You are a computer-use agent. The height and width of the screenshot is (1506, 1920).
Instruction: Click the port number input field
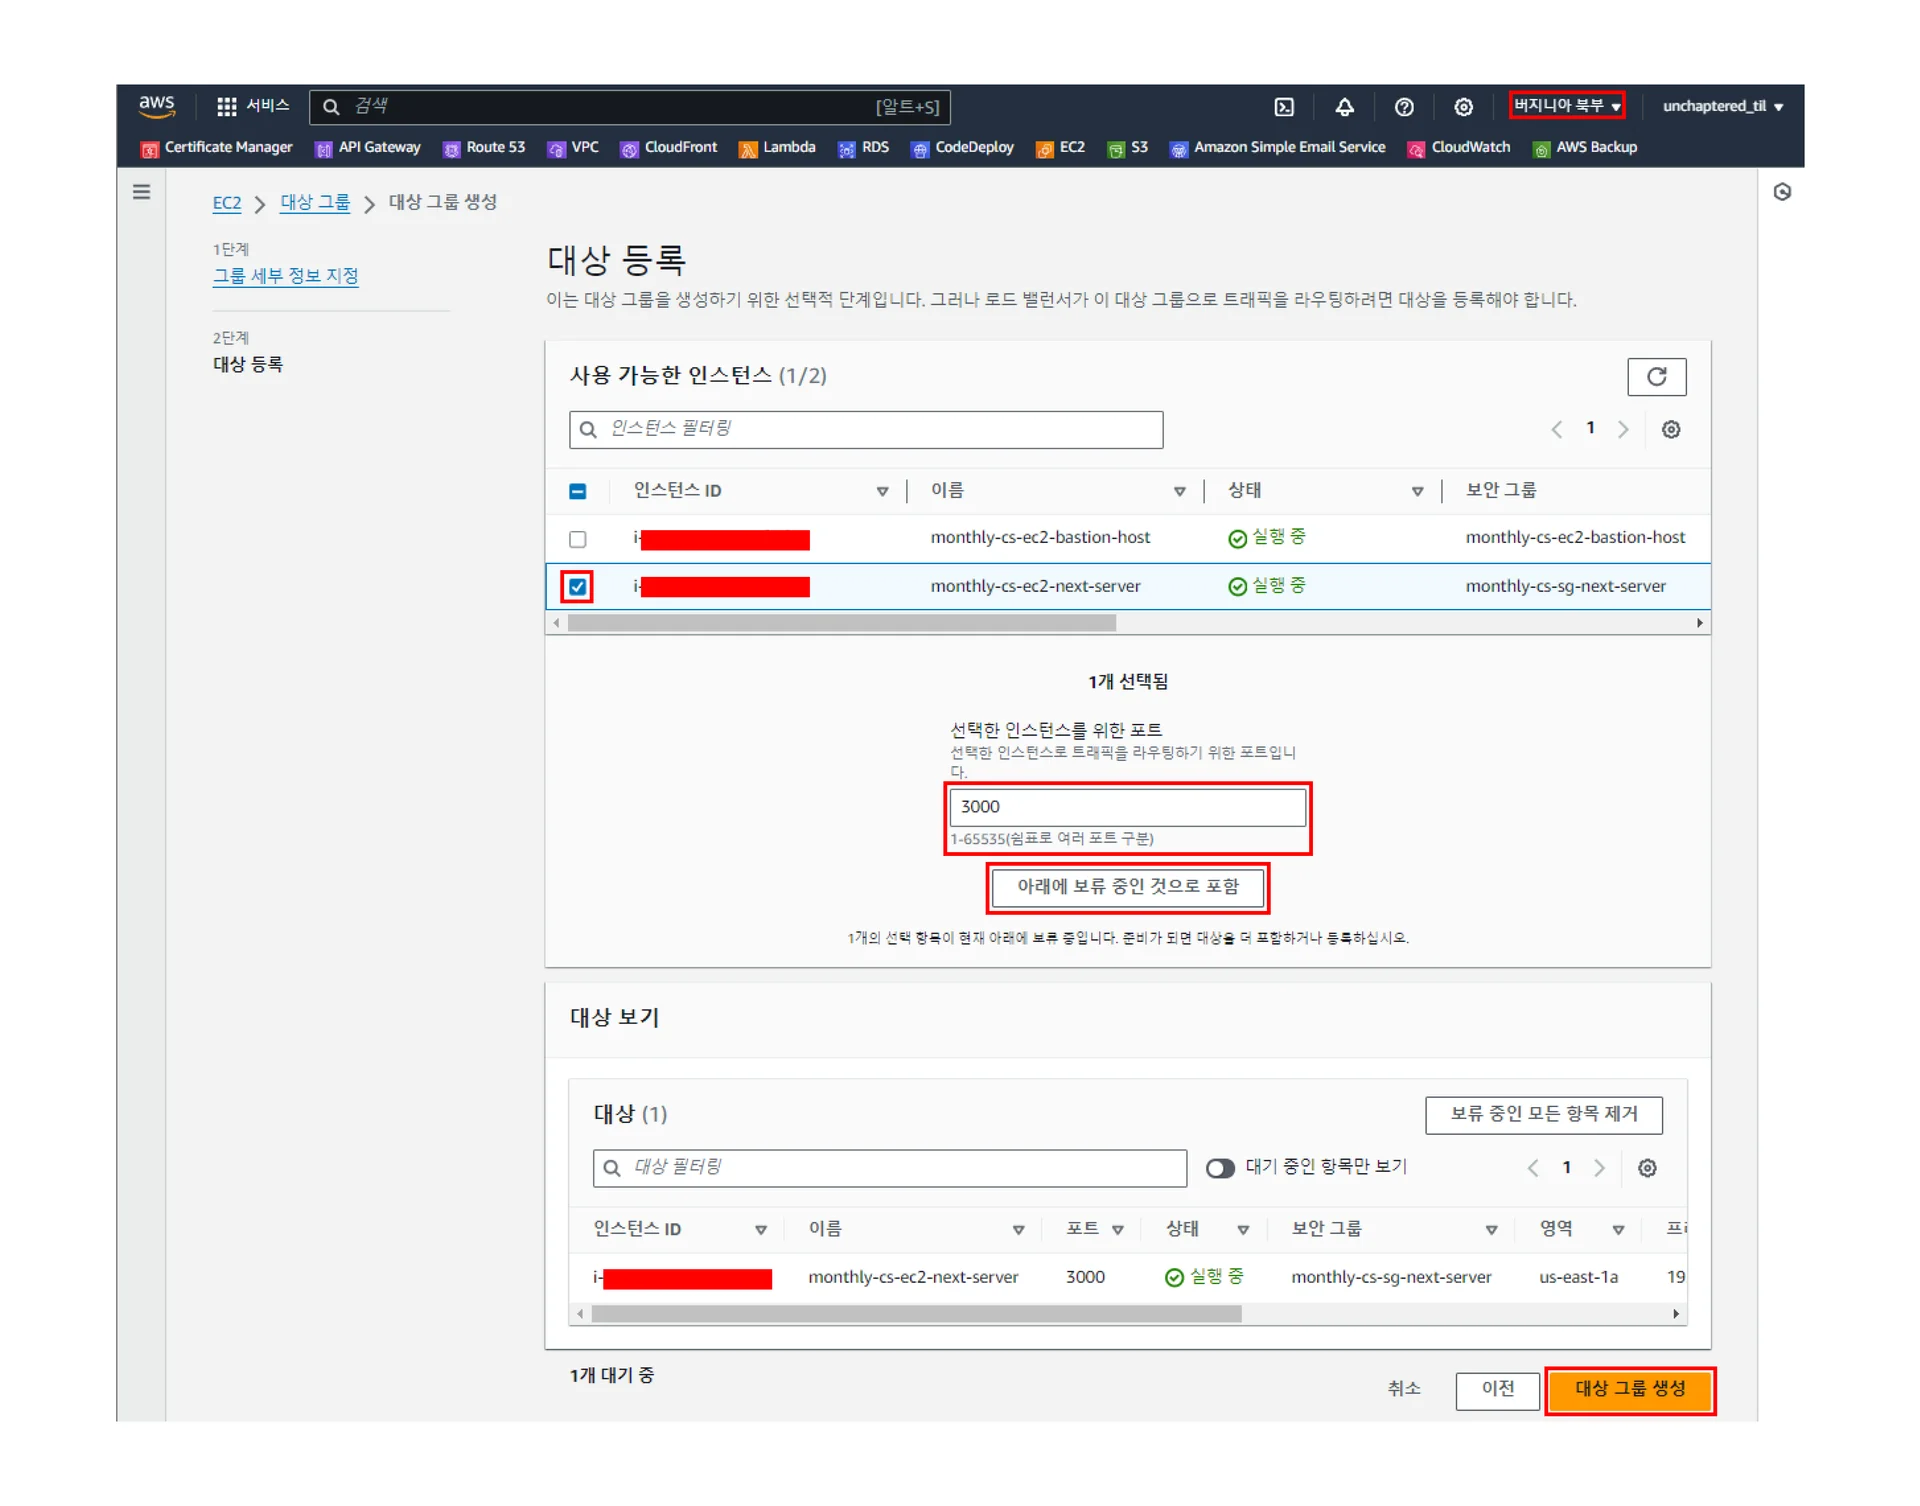pos(1127,807)
